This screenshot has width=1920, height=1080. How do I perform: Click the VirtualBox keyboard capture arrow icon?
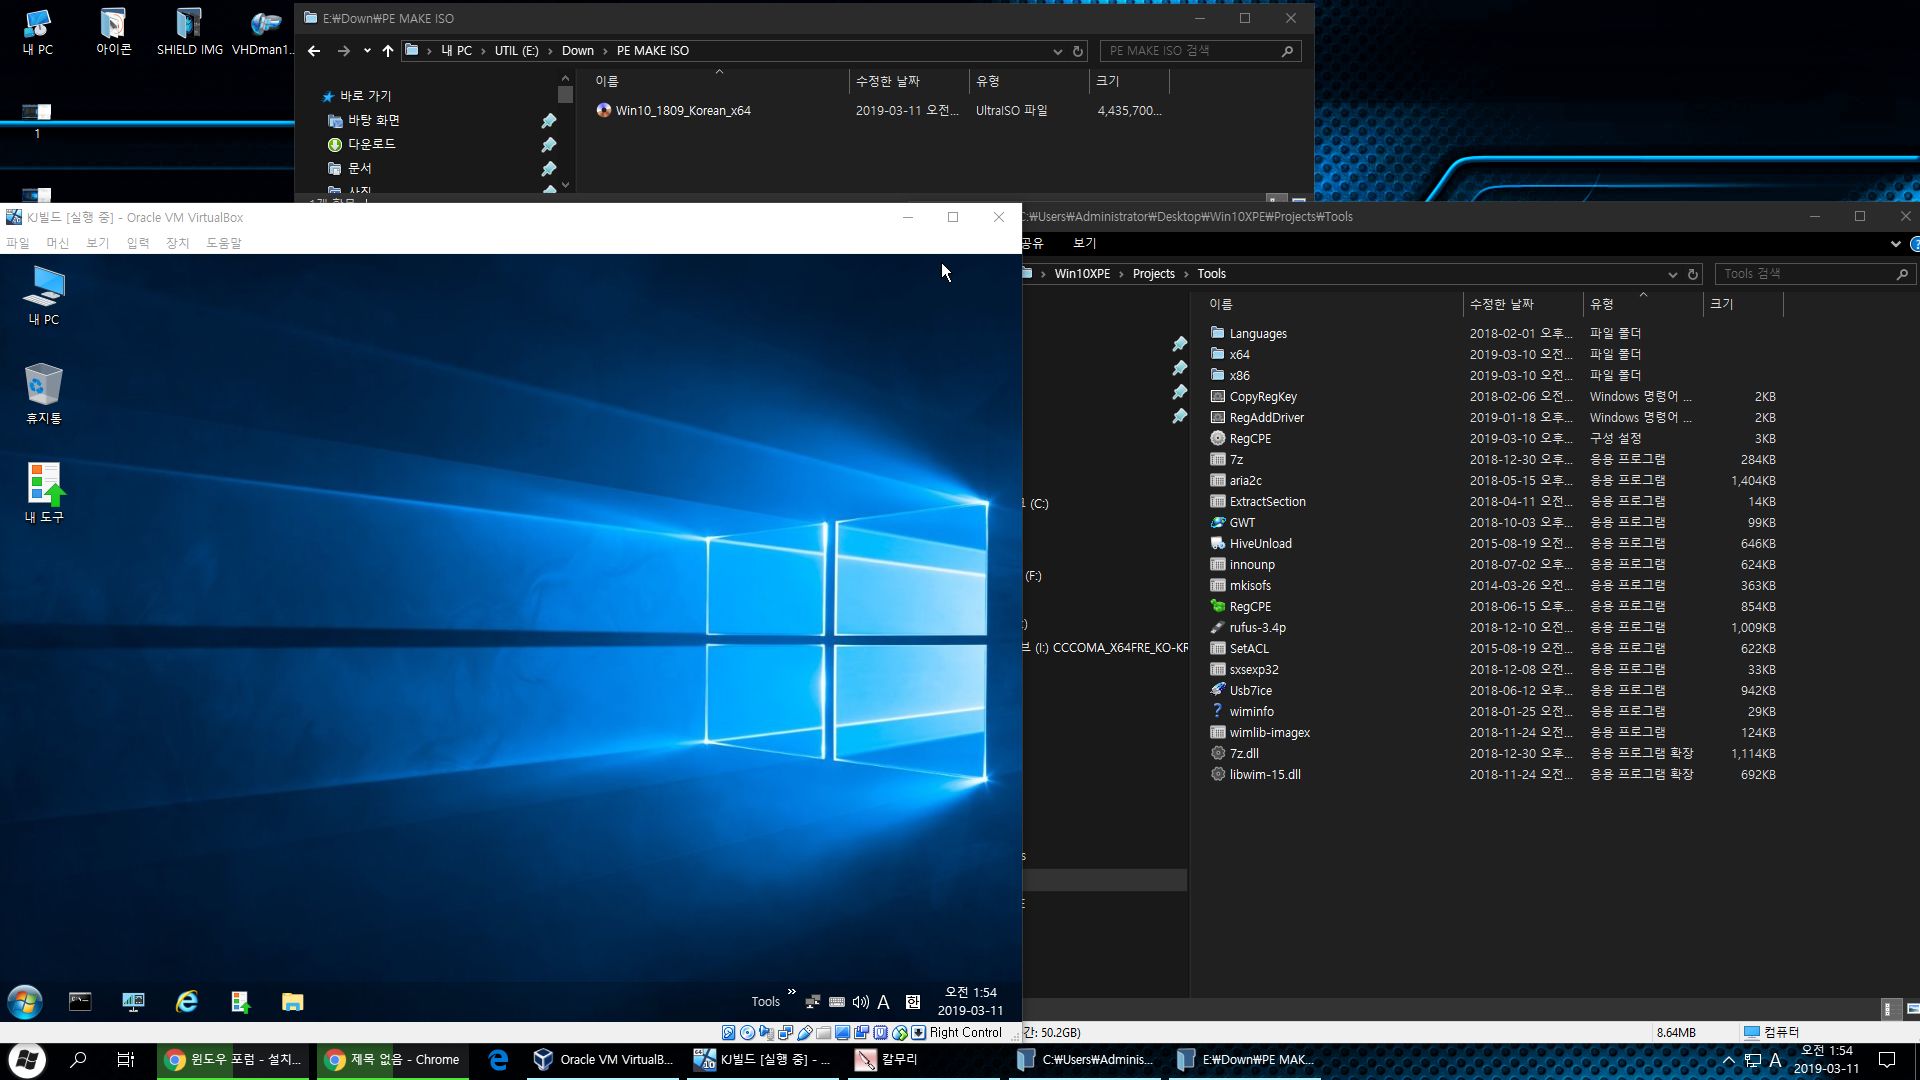coord(918,1032)
